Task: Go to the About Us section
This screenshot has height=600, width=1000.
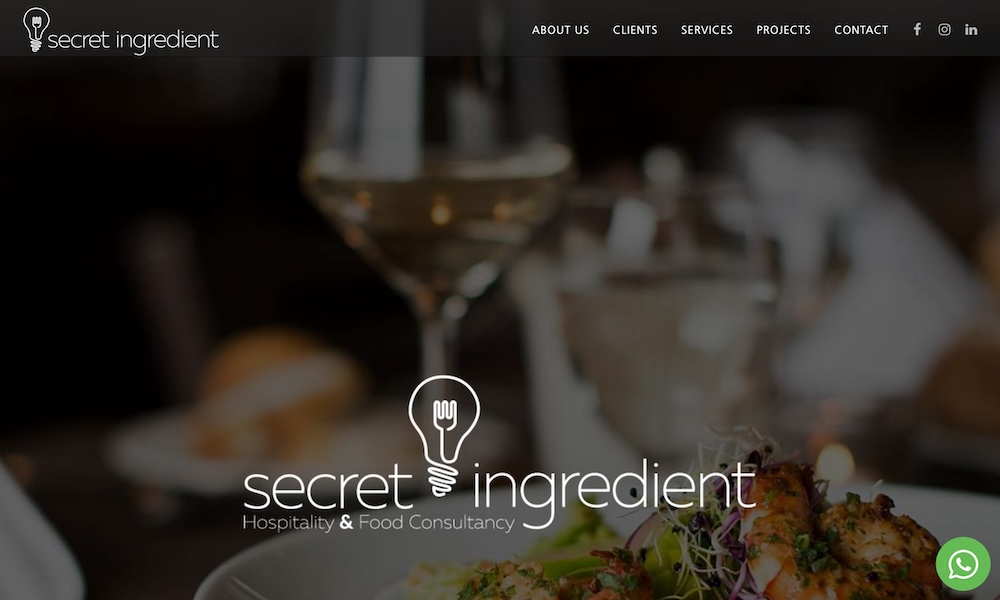Action: click(561, 30)
